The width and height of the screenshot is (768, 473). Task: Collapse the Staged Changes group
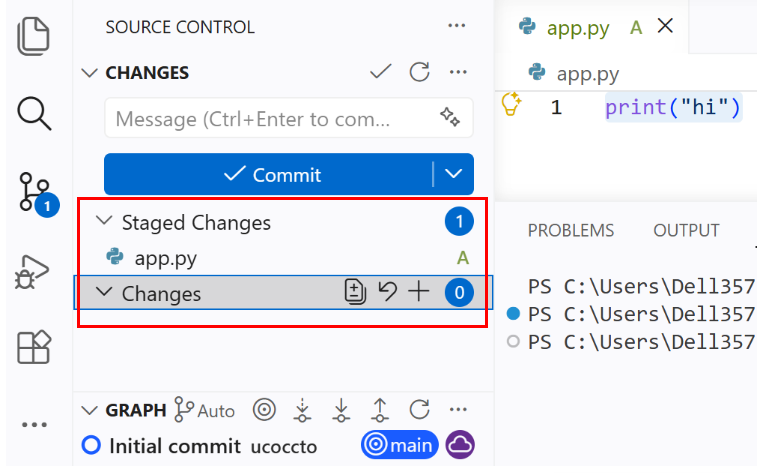pos(104,221)
